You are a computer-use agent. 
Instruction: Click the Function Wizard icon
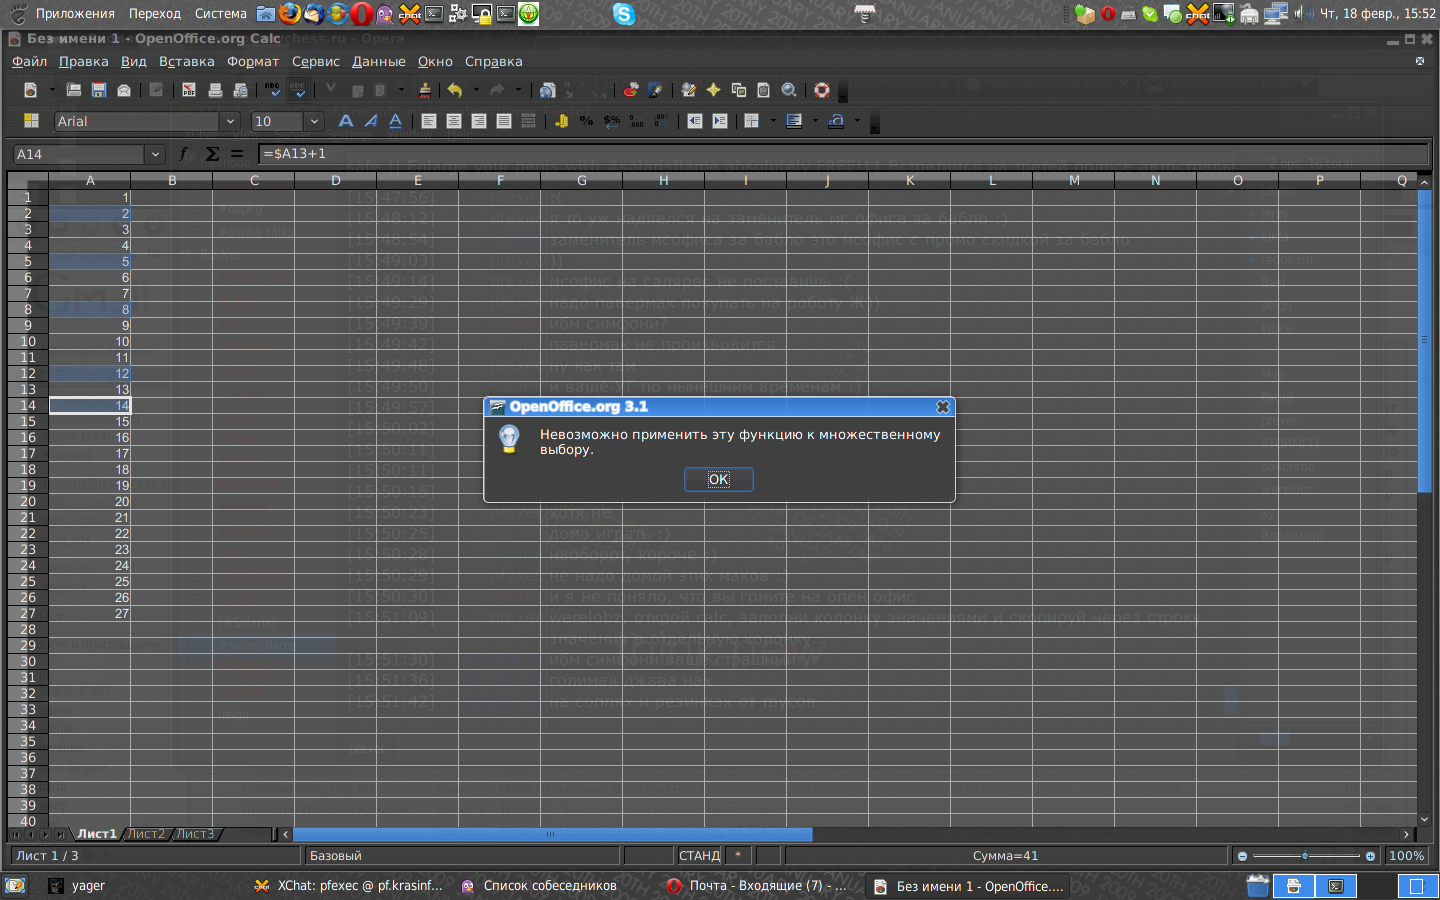click(x=184, y=154)
